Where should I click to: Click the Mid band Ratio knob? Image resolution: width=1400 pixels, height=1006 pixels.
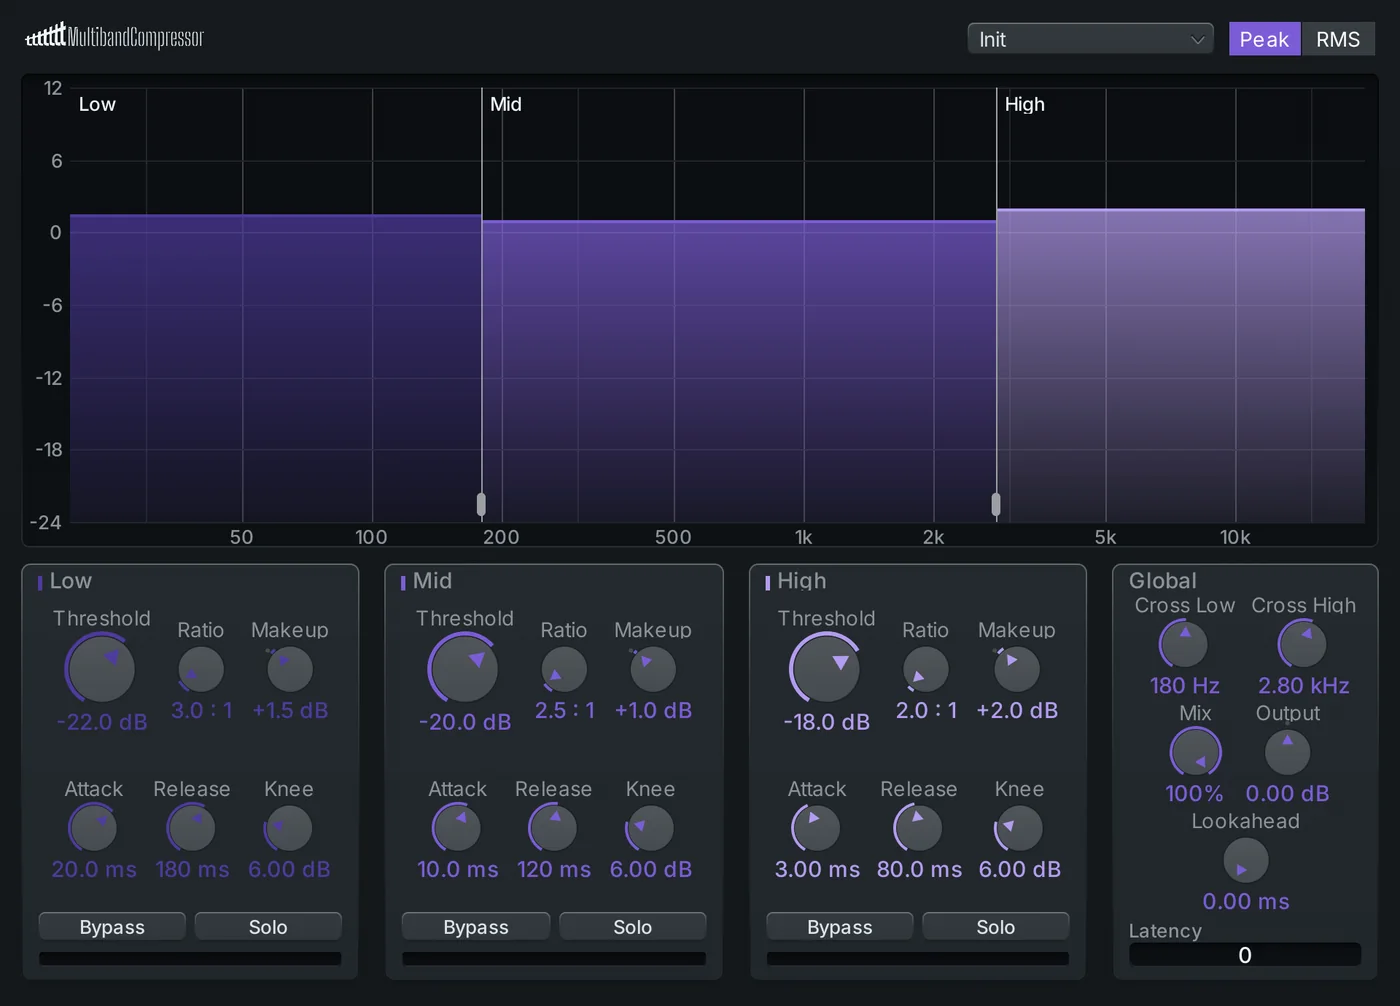pyautogui.click(x=564, y=669)
